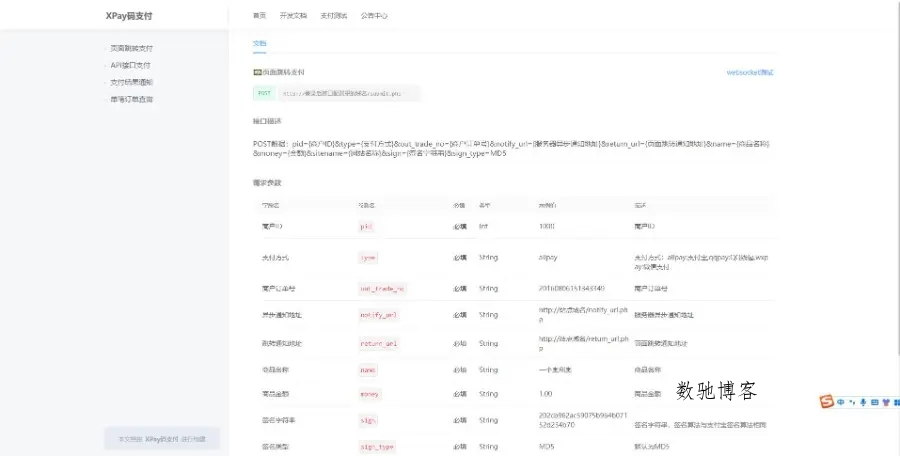Open Sogou skin (shirt) icon
The height and width of the screenshot is (456, 900).
(886, 402)
